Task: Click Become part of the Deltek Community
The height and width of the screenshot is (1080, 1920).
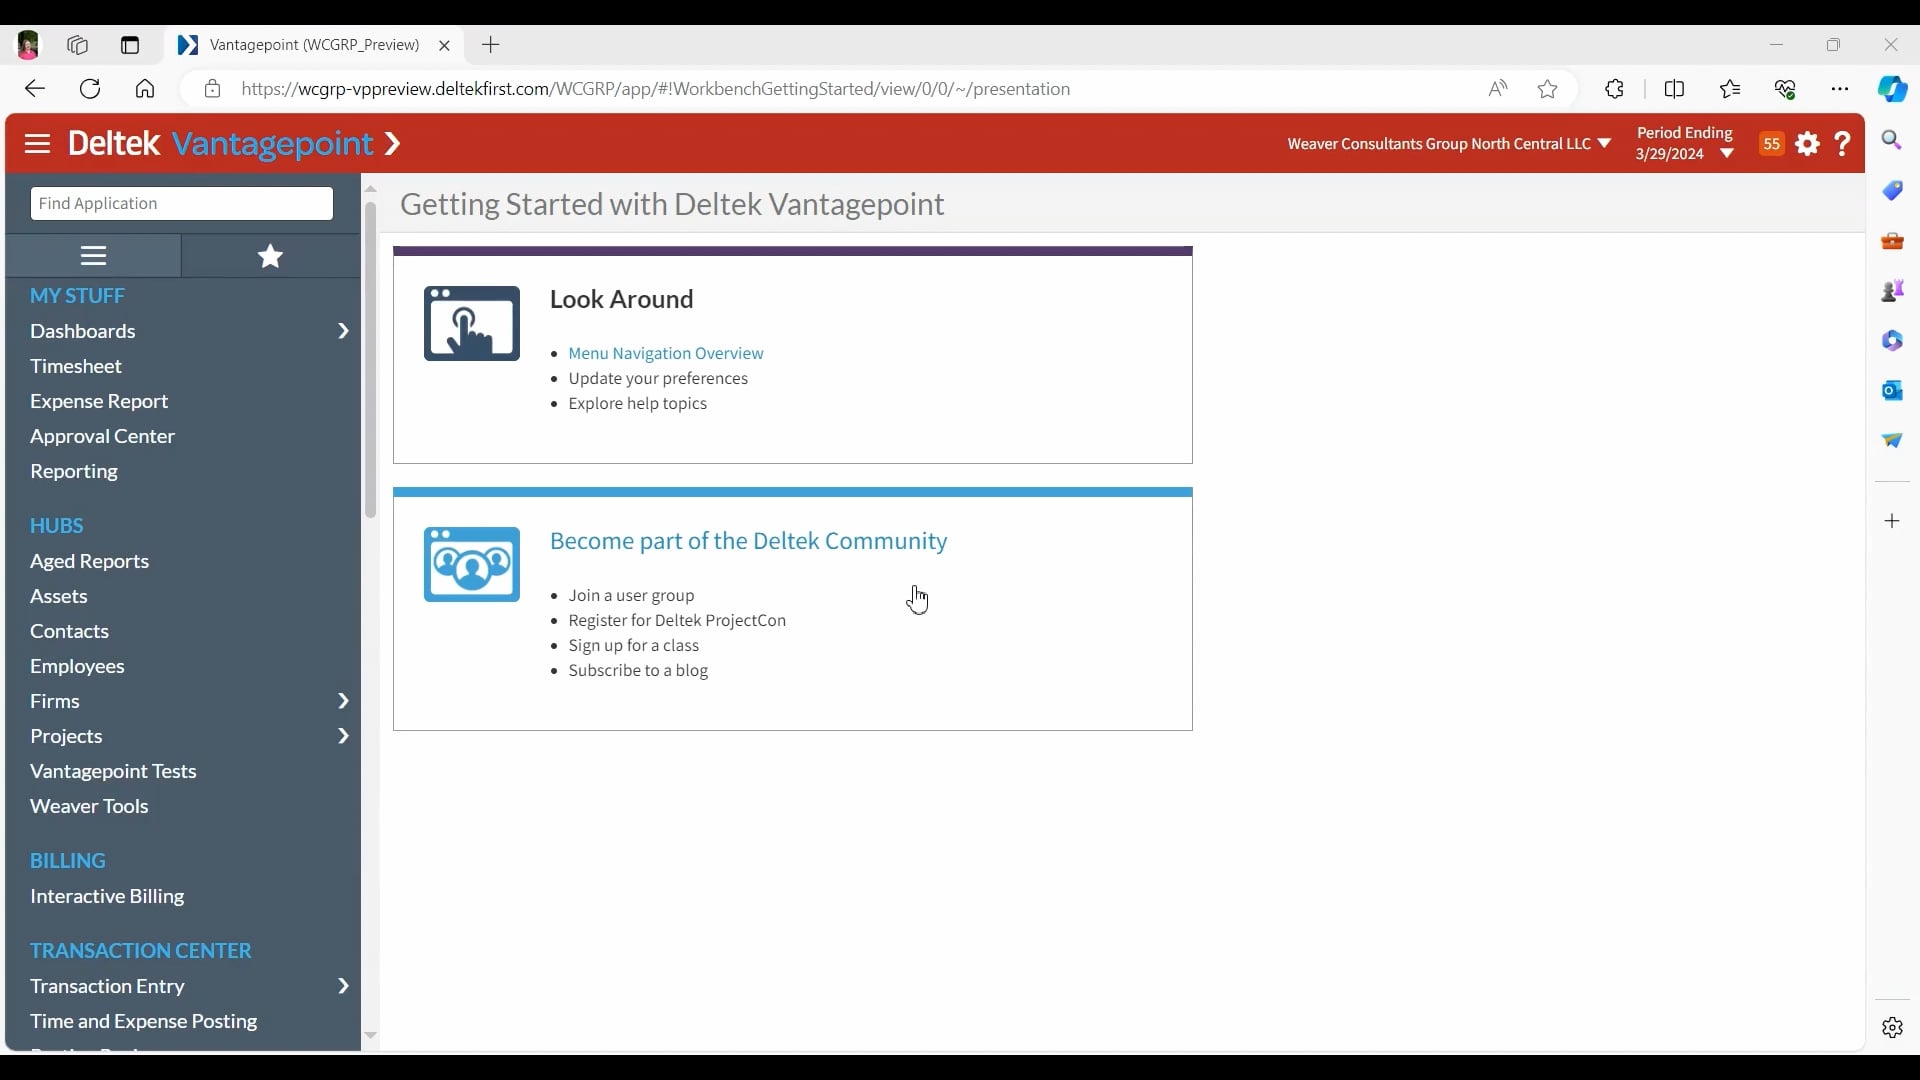Action: [x=748, y=541]
